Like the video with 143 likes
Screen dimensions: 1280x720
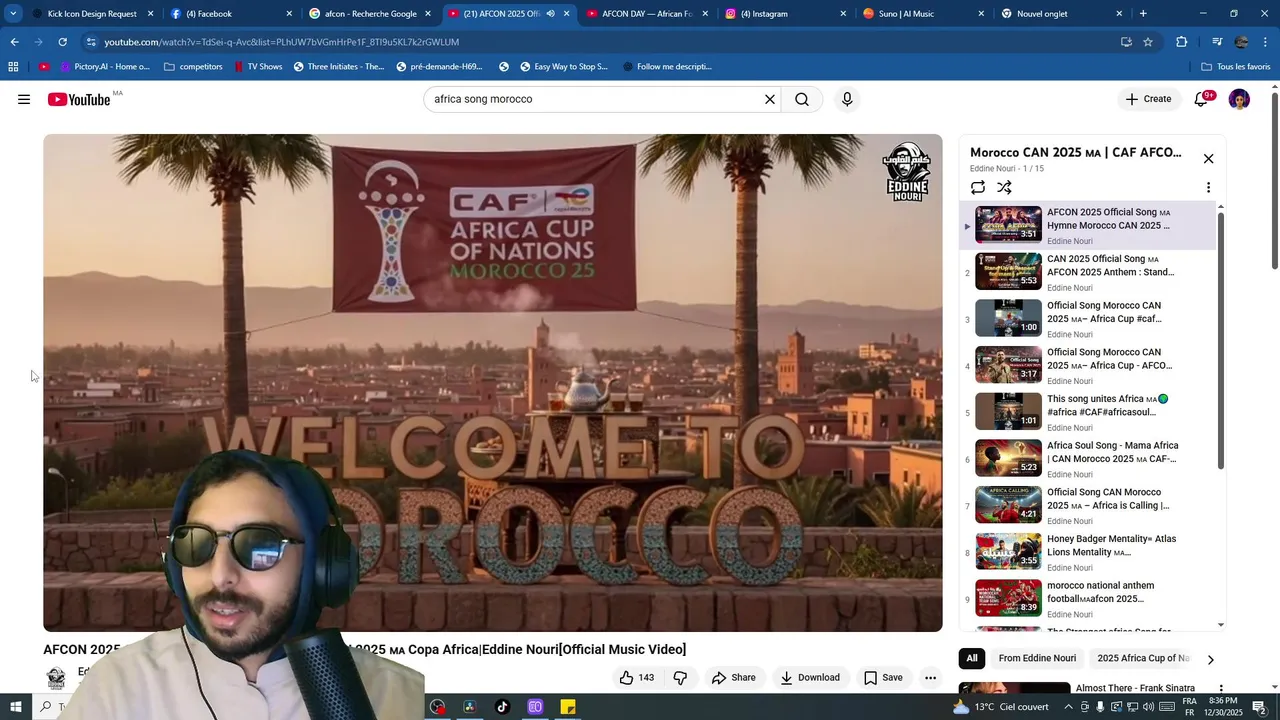tap(636, 678)
